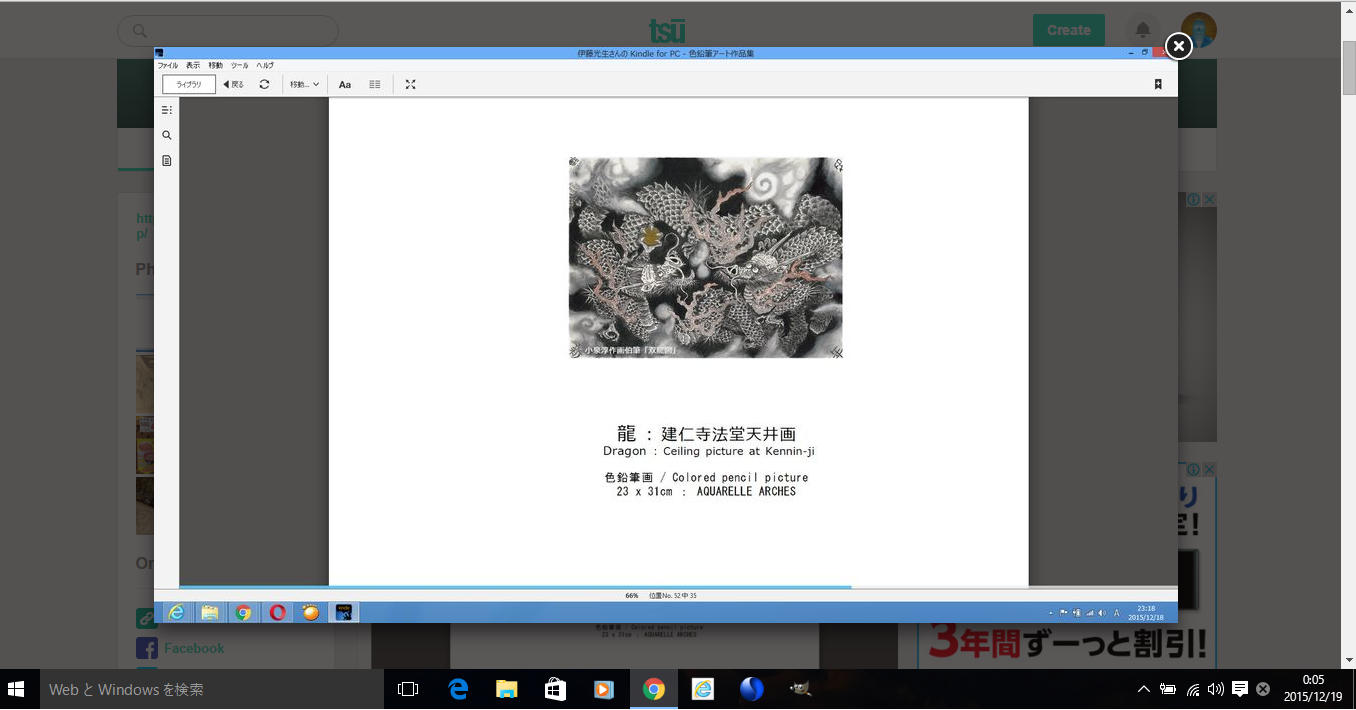Click the Wi-Fi network tray icon
Viewport: 1356px width, 710px height.
[1193, 689]
